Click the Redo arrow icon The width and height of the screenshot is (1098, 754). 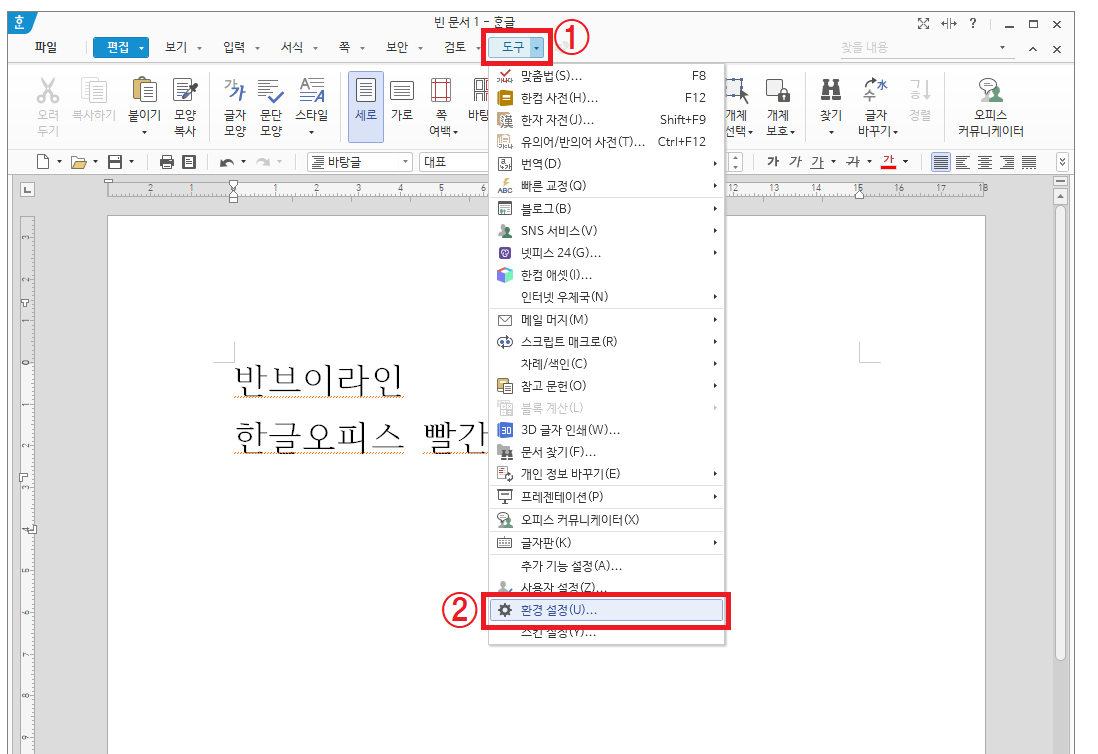tap(263, 162)
